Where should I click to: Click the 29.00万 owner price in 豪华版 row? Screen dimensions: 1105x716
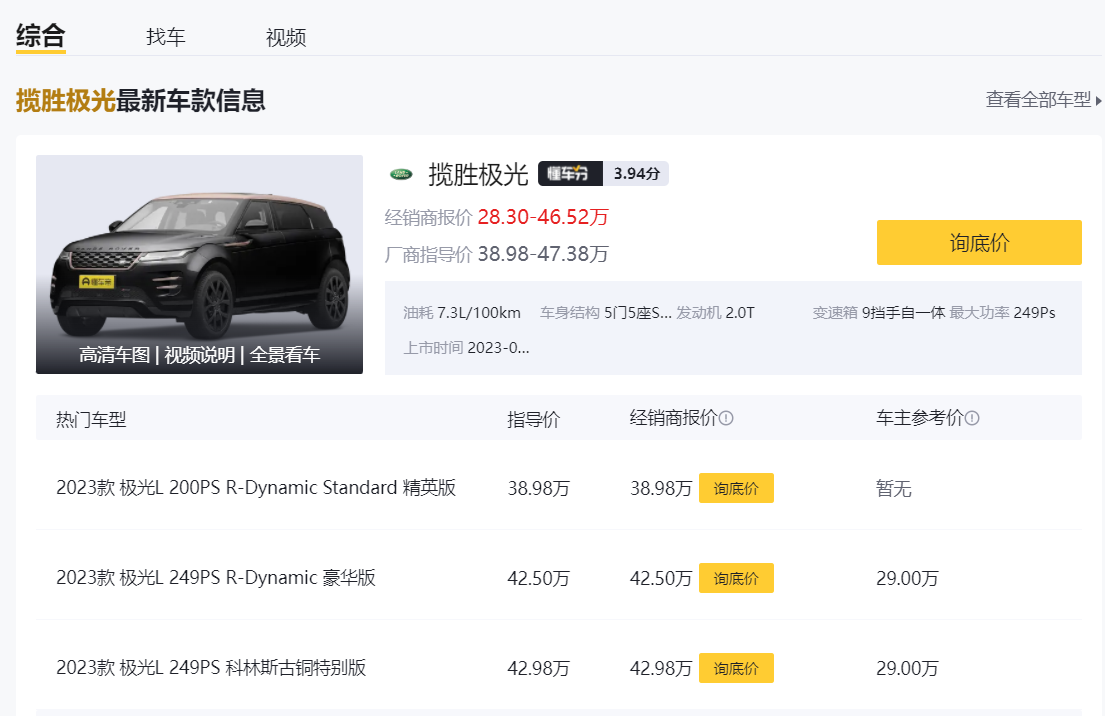(907, 579)
